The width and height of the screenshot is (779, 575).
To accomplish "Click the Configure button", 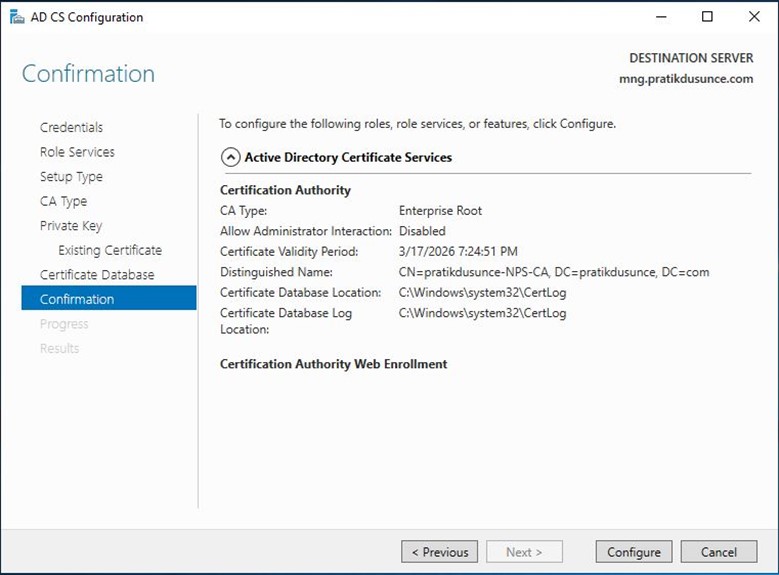I will click(x=633, y=552).
